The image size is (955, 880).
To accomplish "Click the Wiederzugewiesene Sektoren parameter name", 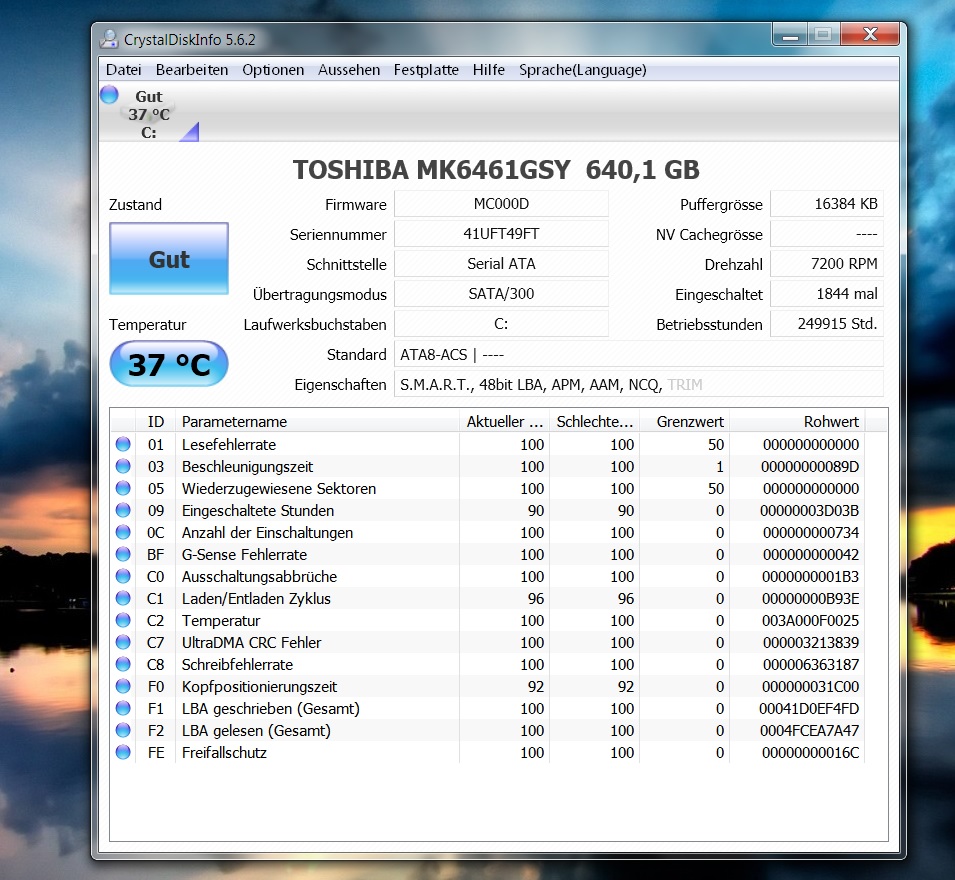I will 279,488.
